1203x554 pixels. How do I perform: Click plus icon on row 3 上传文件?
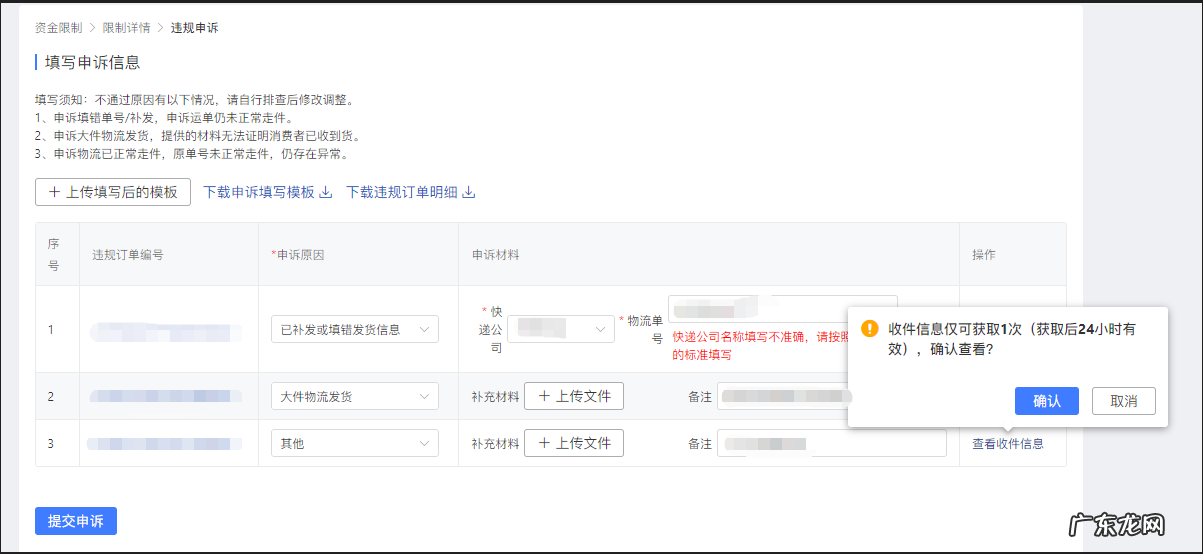pos(544,443)
